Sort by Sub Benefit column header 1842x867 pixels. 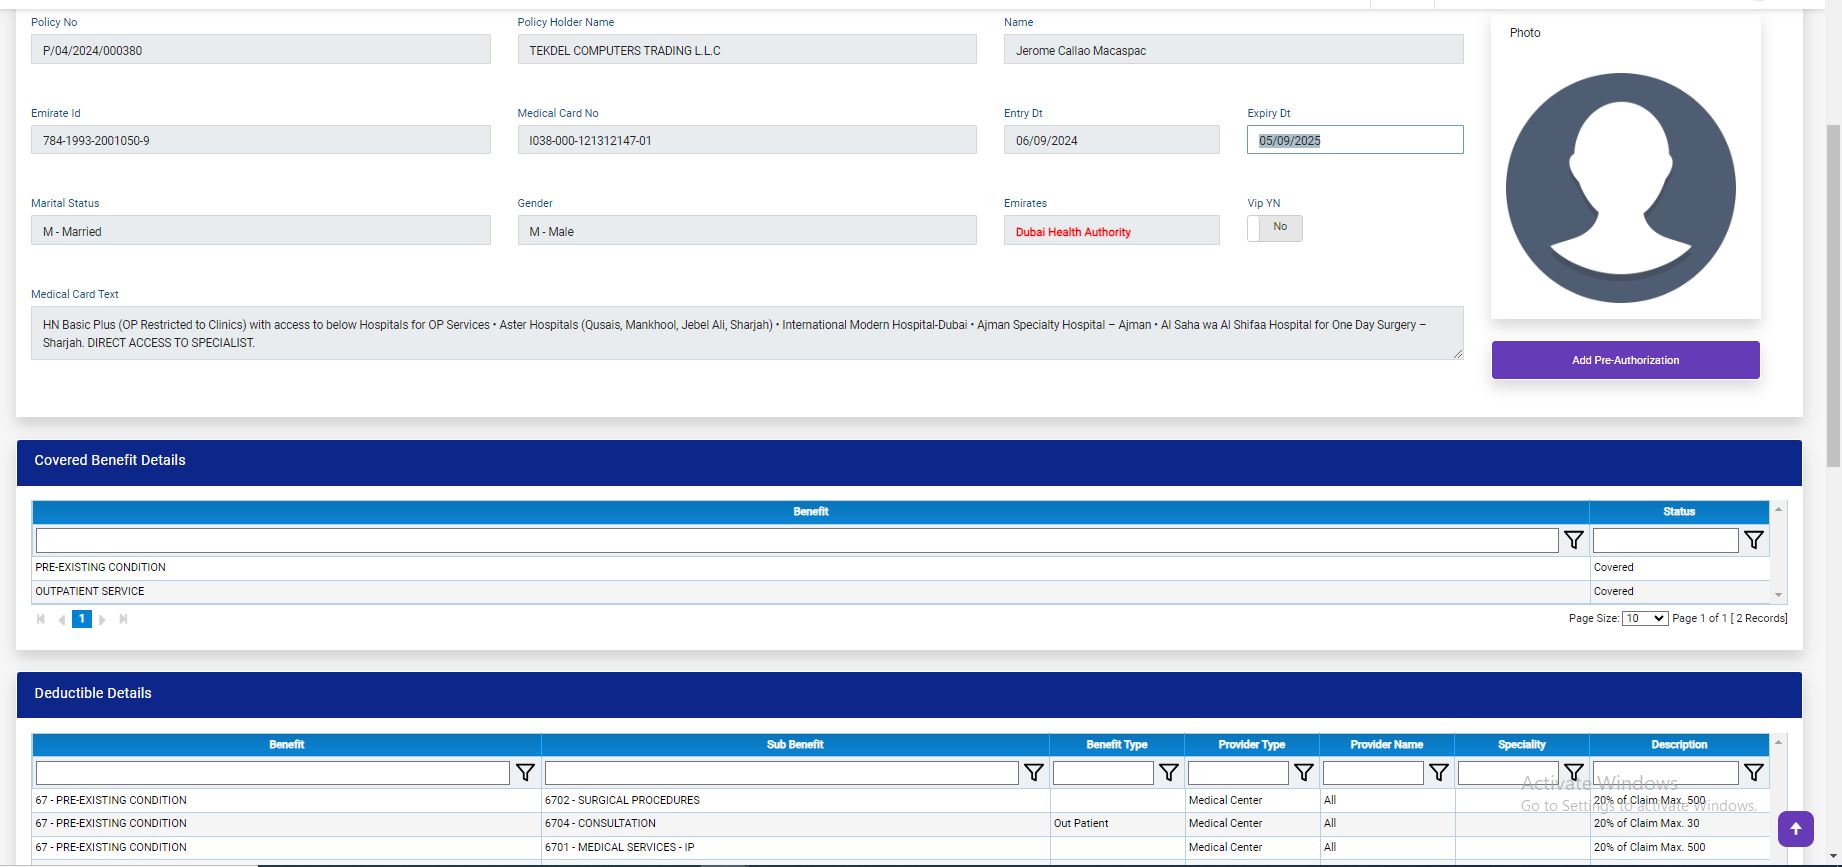(x=795, y=744)
